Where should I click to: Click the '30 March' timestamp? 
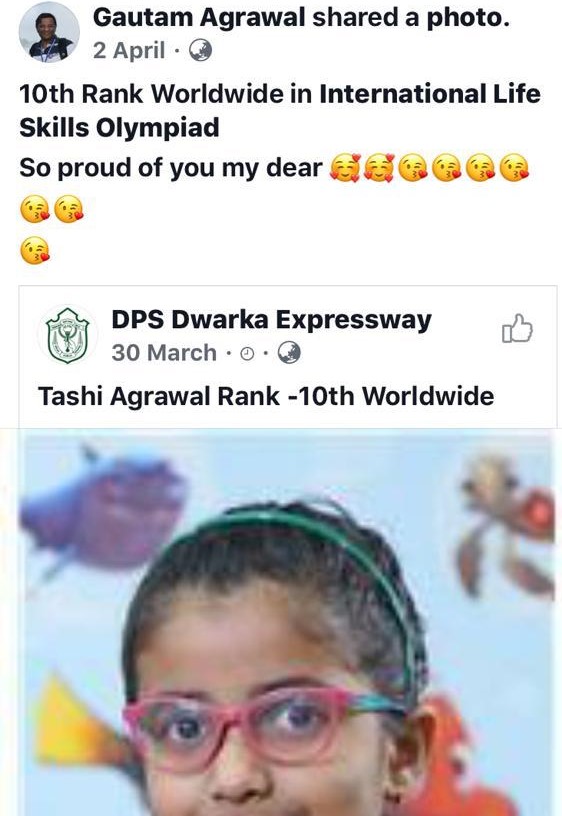click(x=164, y=353)
